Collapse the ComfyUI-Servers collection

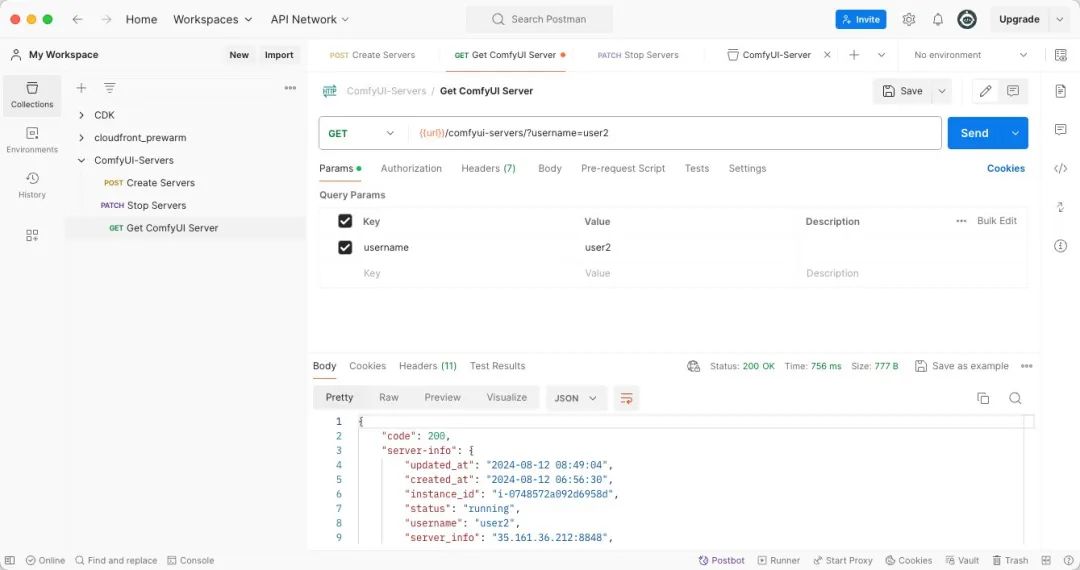coord(81,160)
